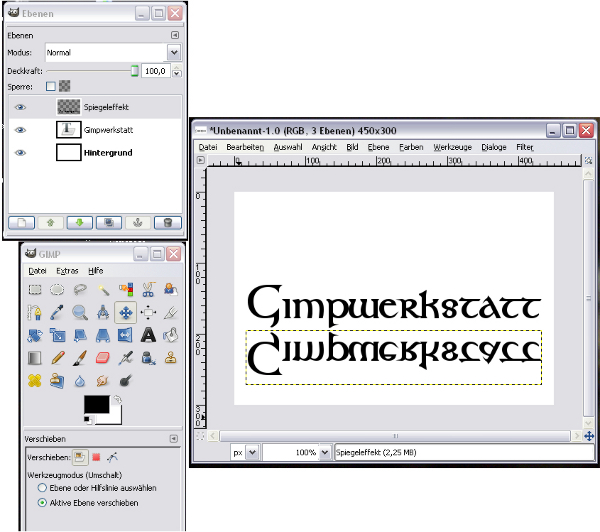Image resolution: width=600 pixels, height=532 pixels.
Task: Open the Ebene menu
Action: (378, 147)
